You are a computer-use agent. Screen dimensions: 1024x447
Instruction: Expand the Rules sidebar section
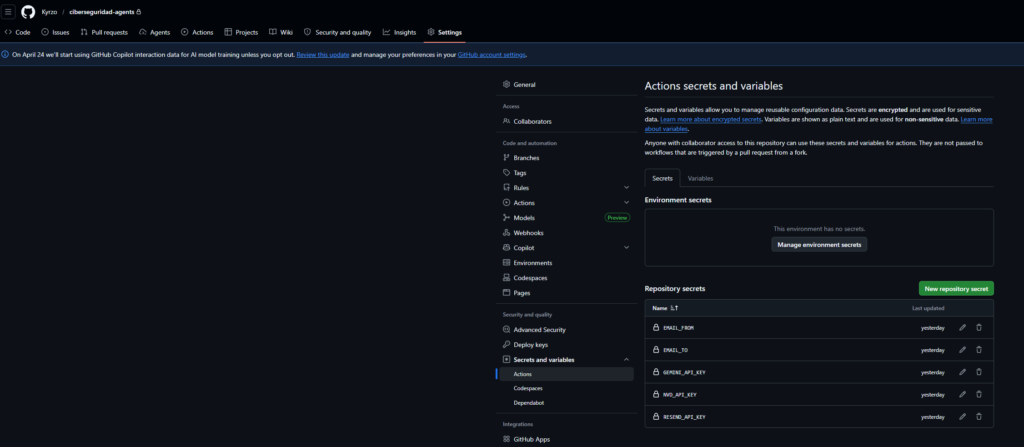(x=626, y=188)
